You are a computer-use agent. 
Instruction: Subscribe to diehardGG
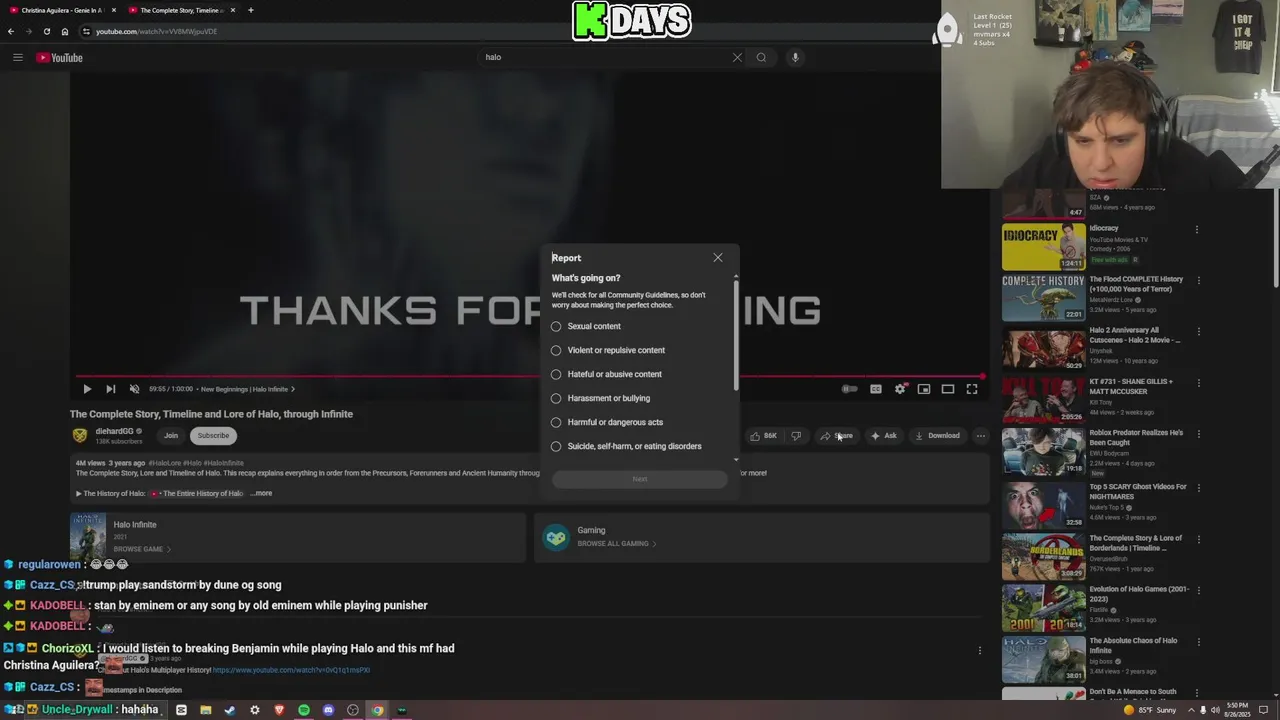click(x=213, y=435)
